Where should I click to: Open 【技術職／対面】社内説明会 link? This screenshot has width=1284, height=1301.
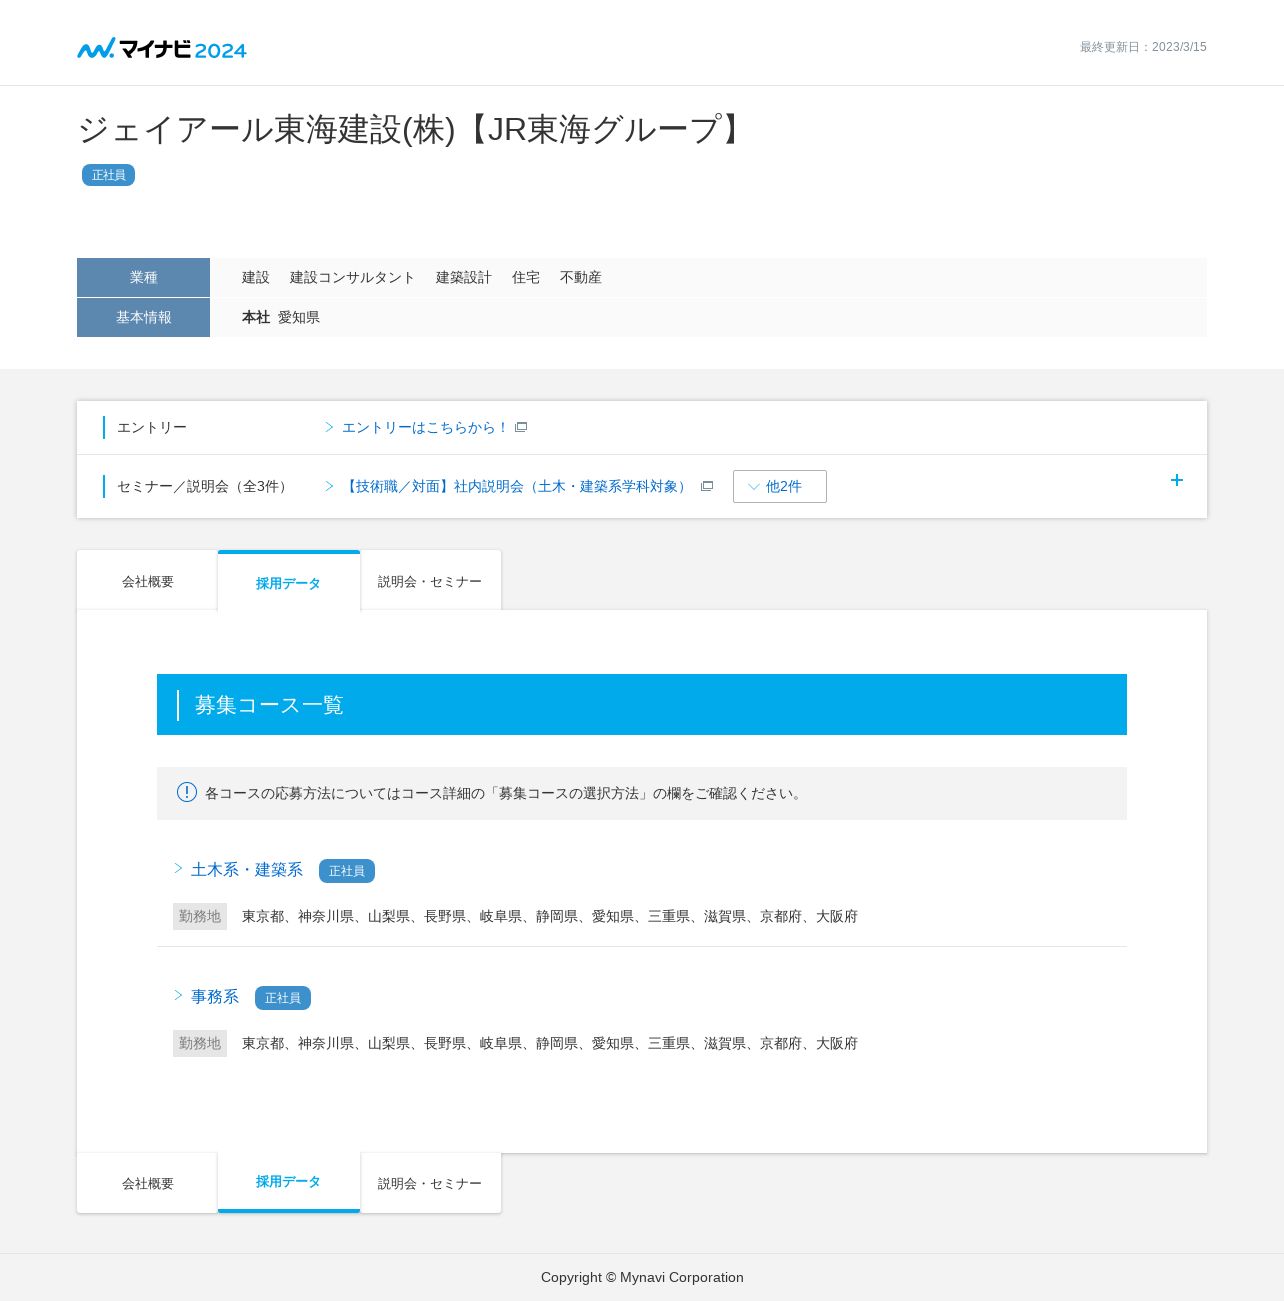coord(517,486)
